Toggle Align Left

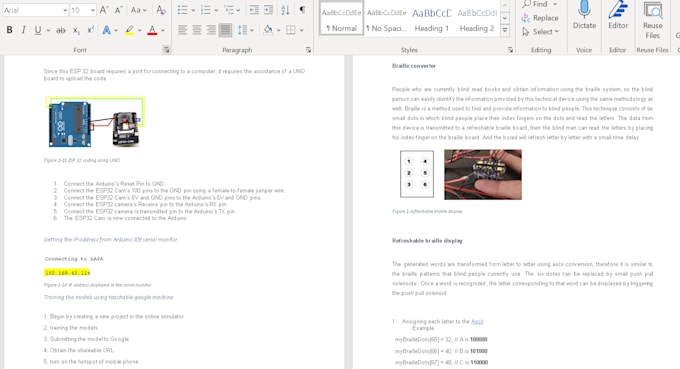(x=183, y=30)
